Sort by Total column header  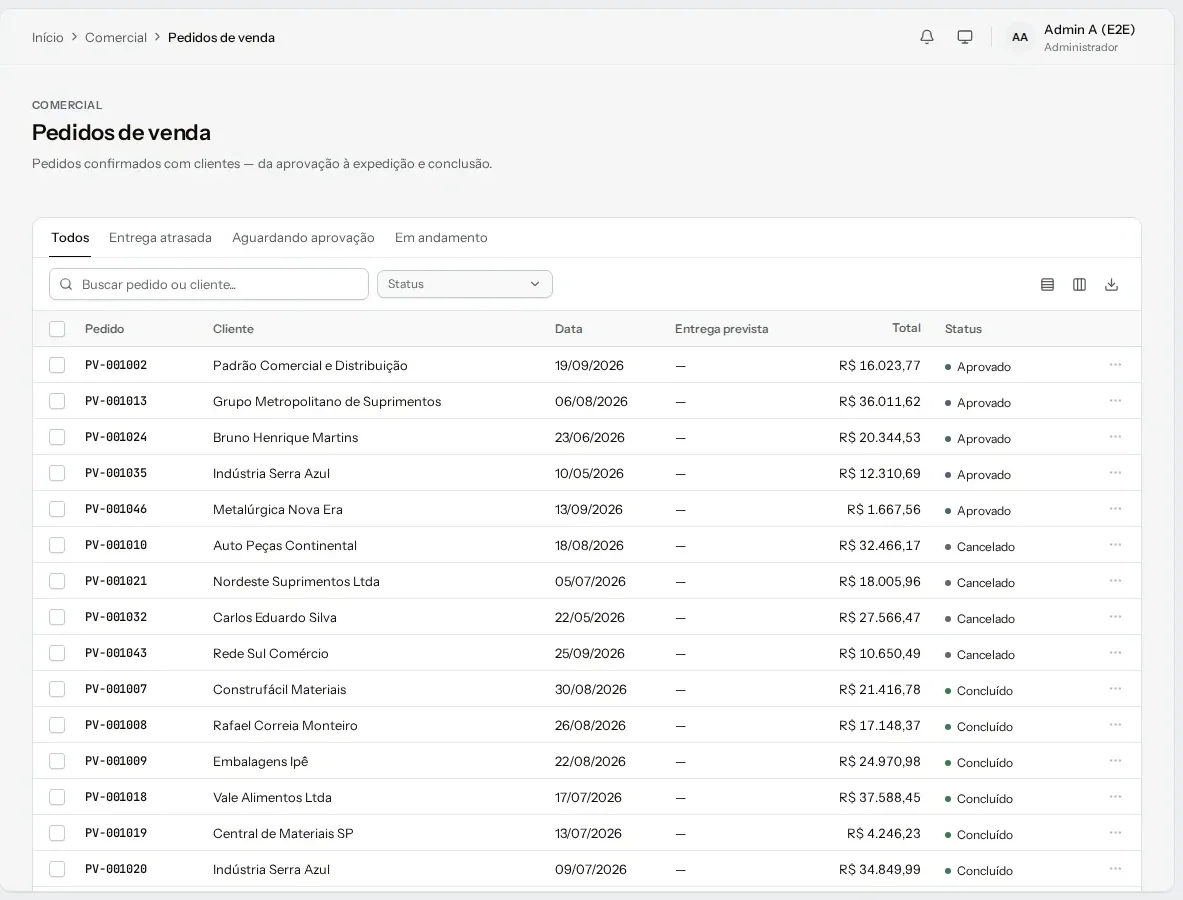coord(906,328)
